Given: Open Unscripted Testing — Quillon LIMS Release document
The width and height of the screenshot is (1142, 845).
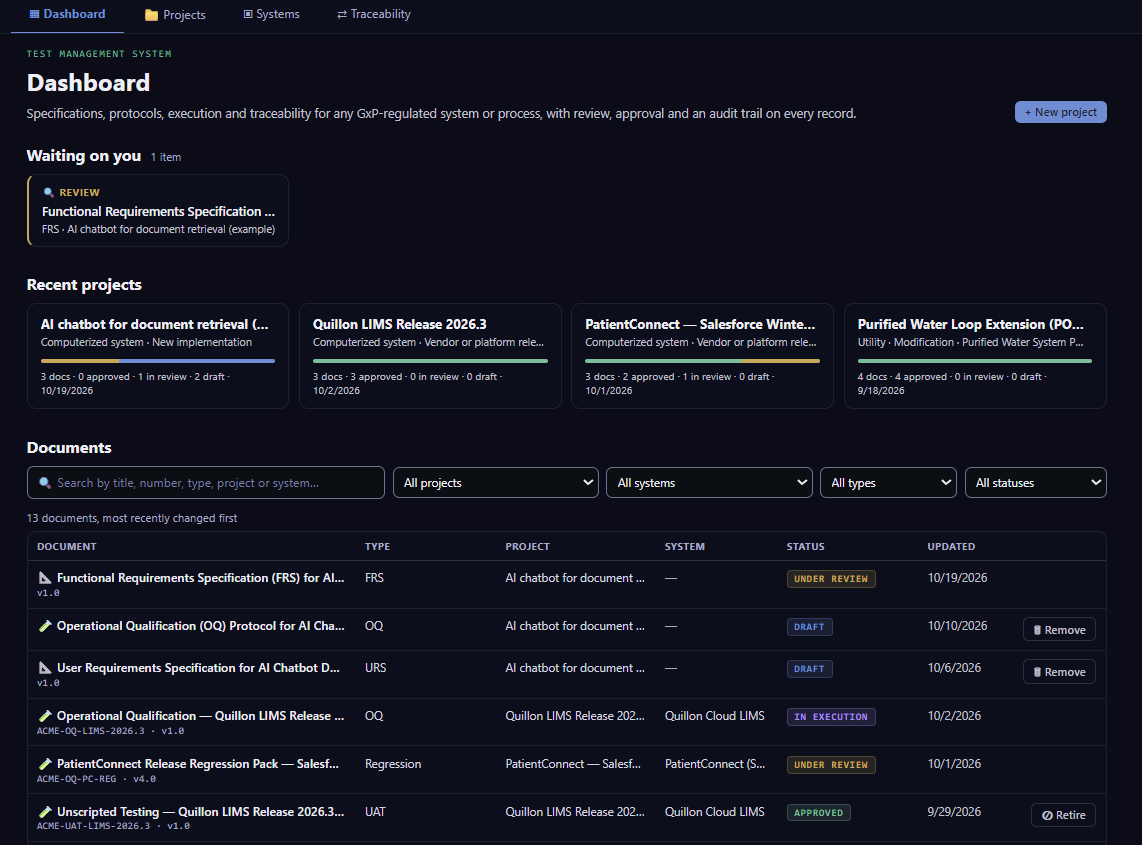Looking at the screenshot, I should [200, 812].
